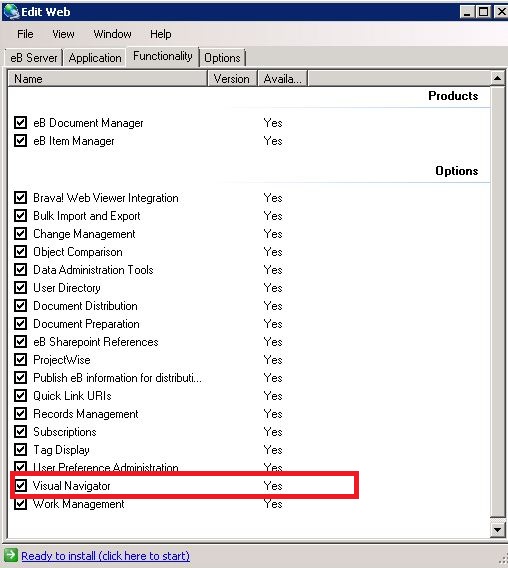Click the Edit Web globe title icon
Image resolution: width=508 pixels, height=568 pixels.
pyautogui.click(x=11, y=12)
